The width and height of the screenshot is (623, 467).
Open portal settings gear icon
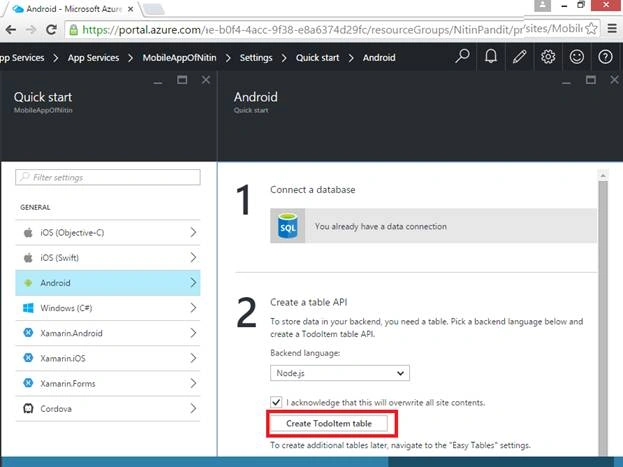click(548, 57)
